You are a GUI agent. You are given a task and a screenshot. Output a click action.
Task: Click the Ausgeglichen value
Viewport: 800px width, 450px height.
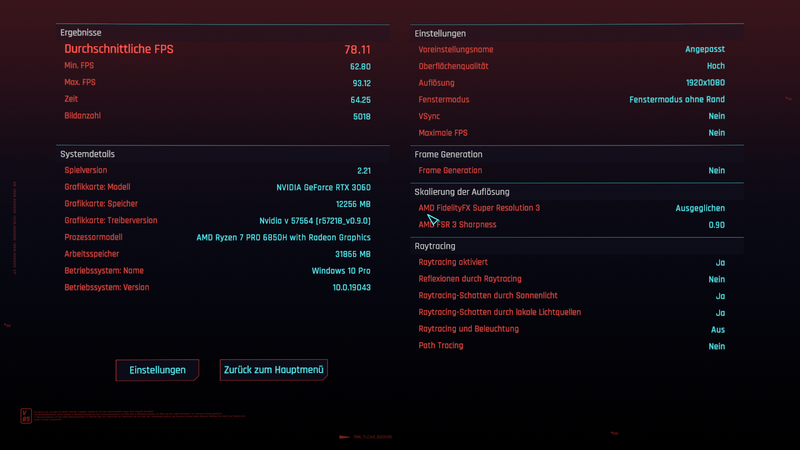[x=700, y=208]
